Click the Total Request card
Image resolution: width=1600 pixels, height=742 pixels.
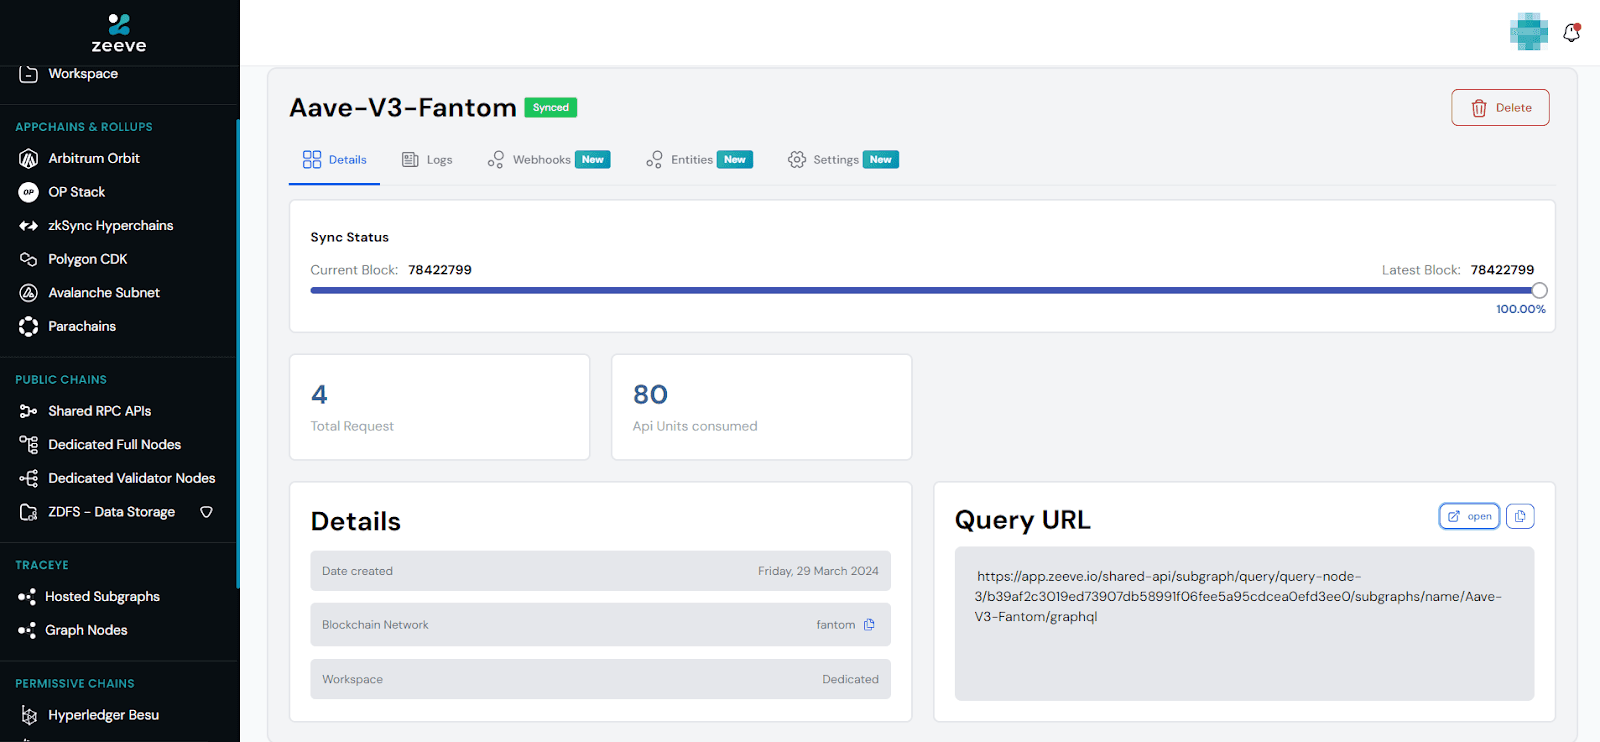click(439, 407)
